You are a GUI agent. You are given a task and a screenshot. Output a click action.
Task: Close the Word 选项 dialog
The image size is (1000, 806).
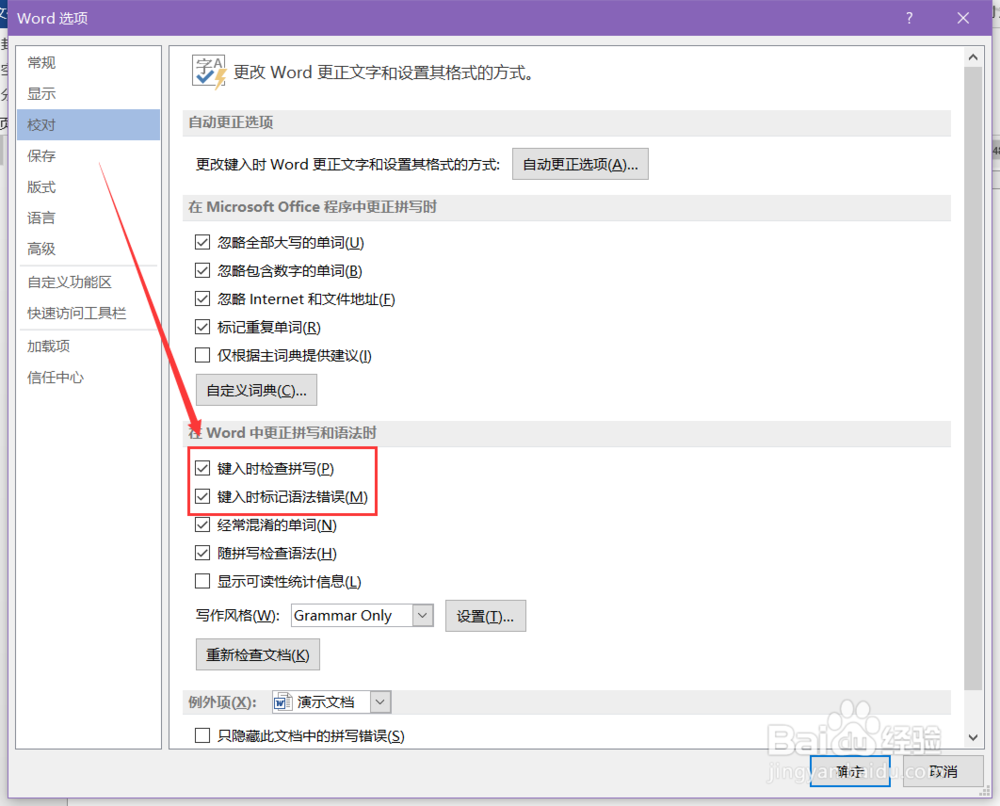[963, 18]
